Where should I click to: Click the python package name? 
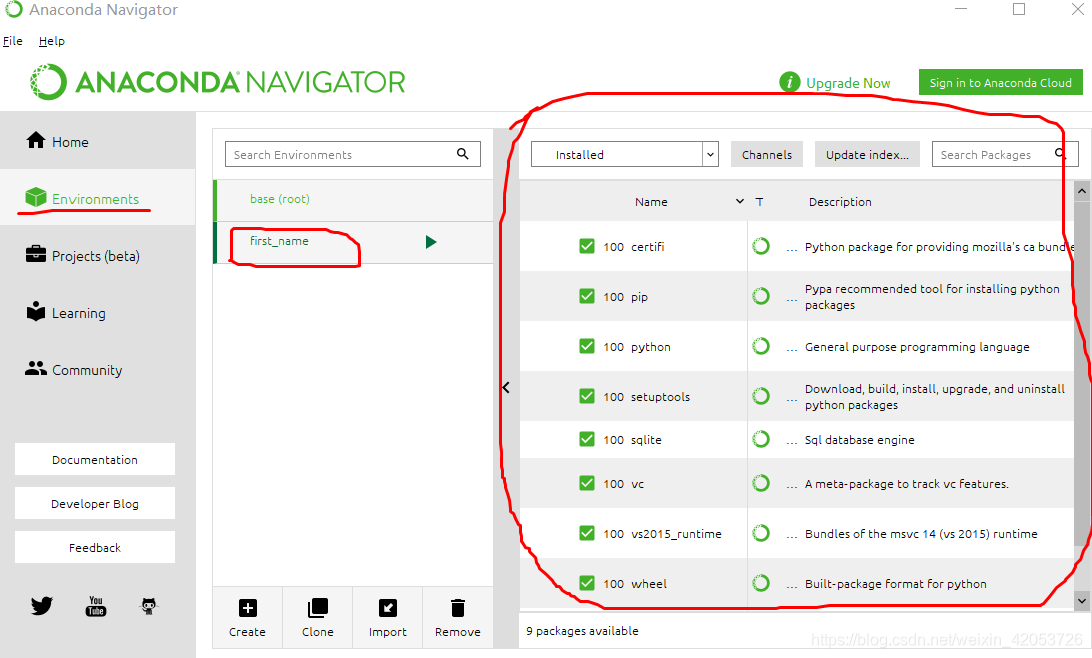point(650,347)
